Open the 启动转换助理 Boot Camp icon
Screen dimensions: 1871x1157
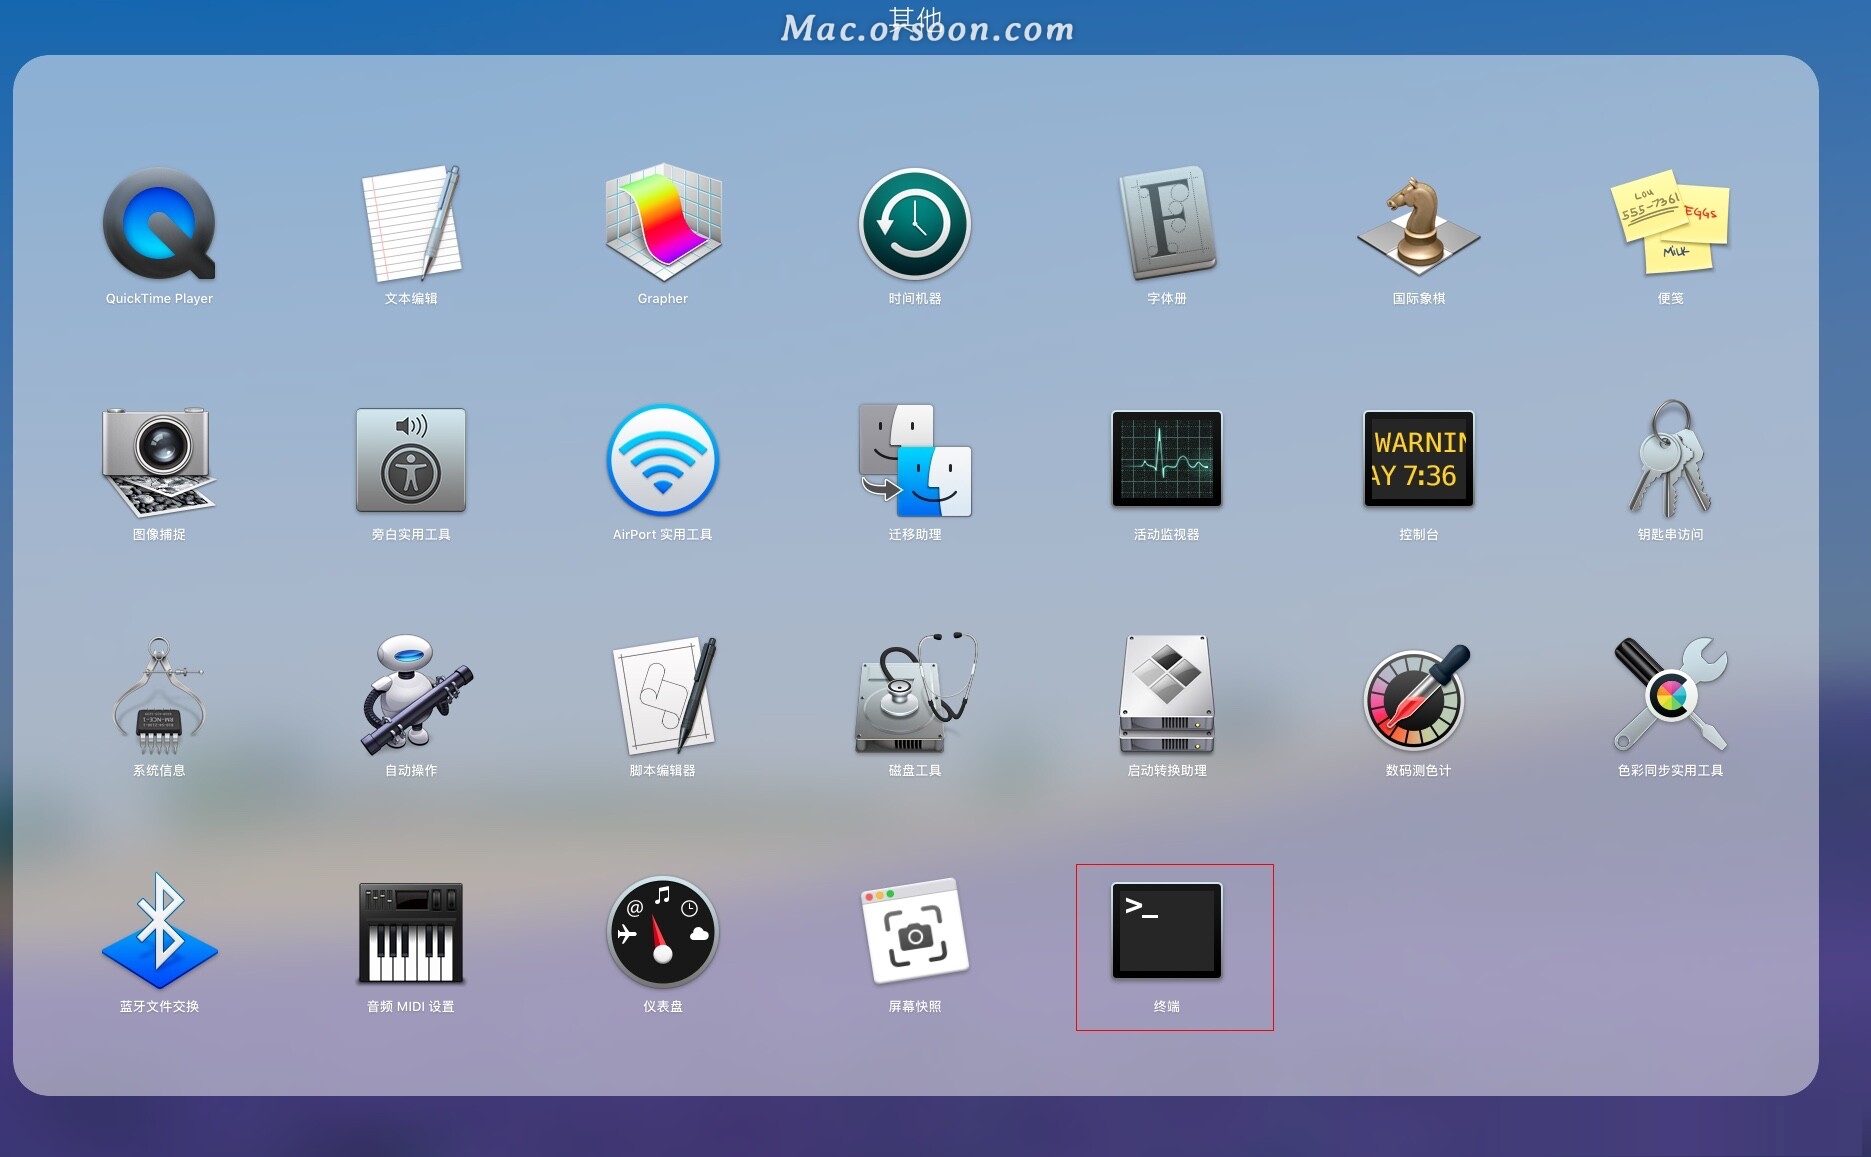[1167, 694]
